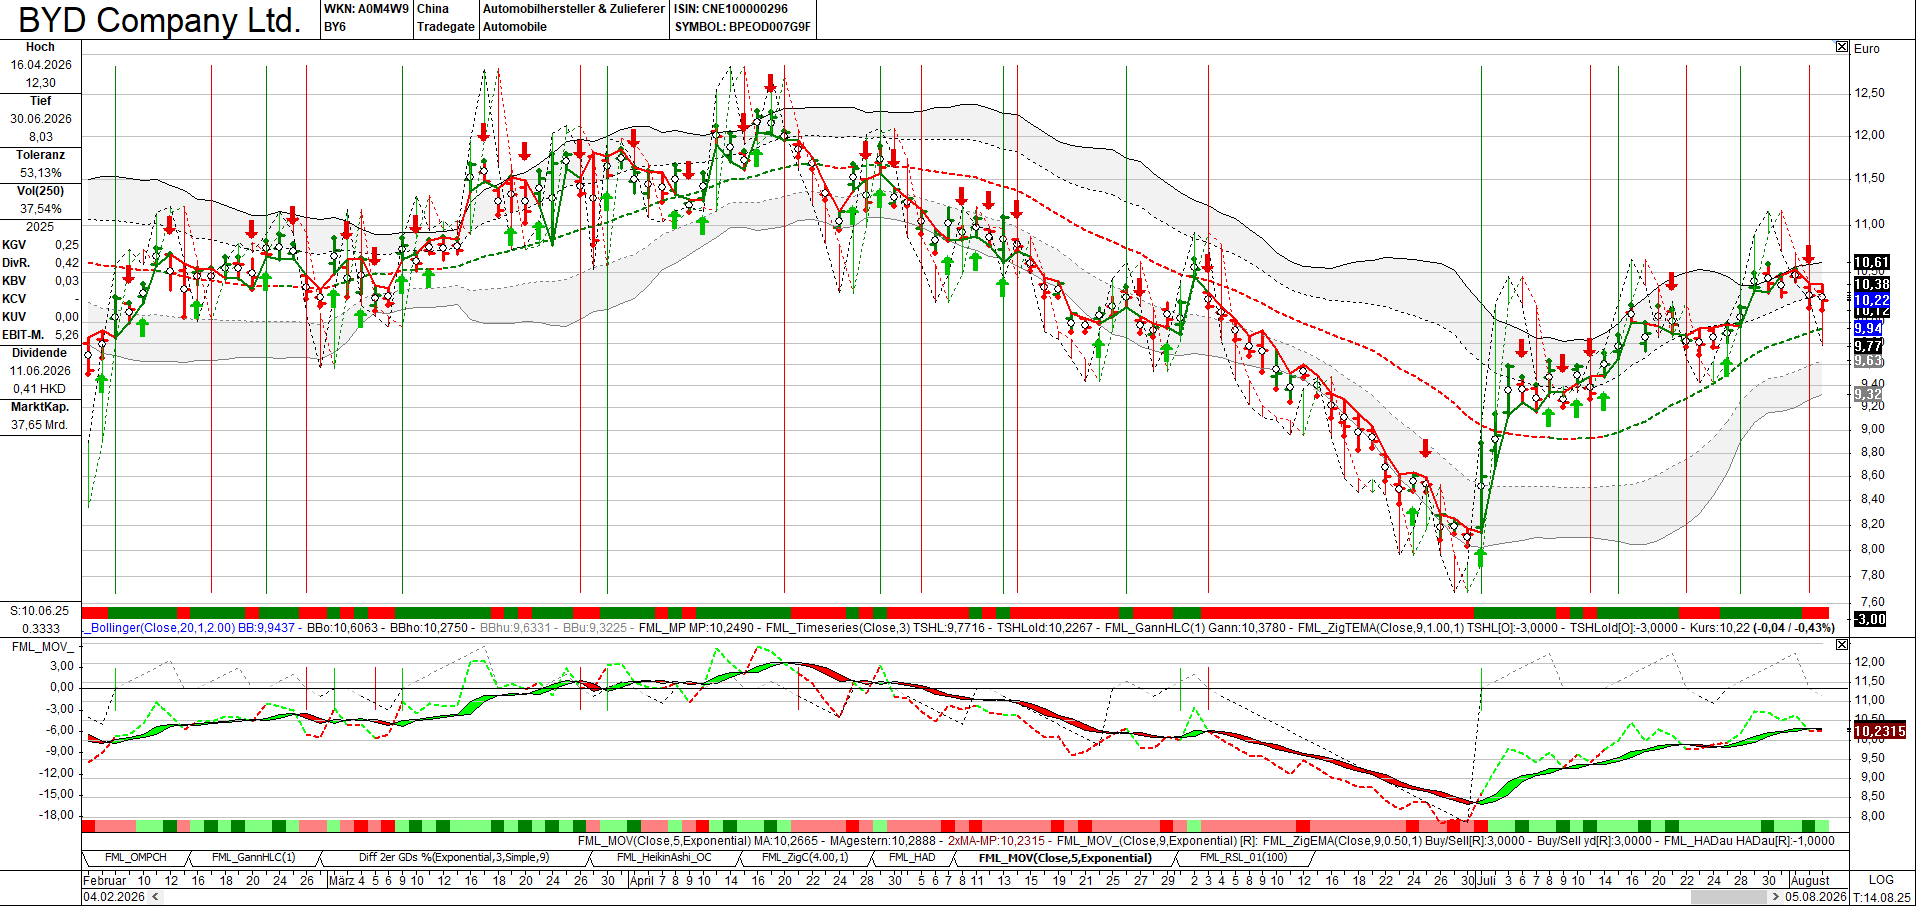Click the 10,61 price axis marker
This screenshot has width=1916, height=906.
pyautogui.click(x=1870, y=262)
